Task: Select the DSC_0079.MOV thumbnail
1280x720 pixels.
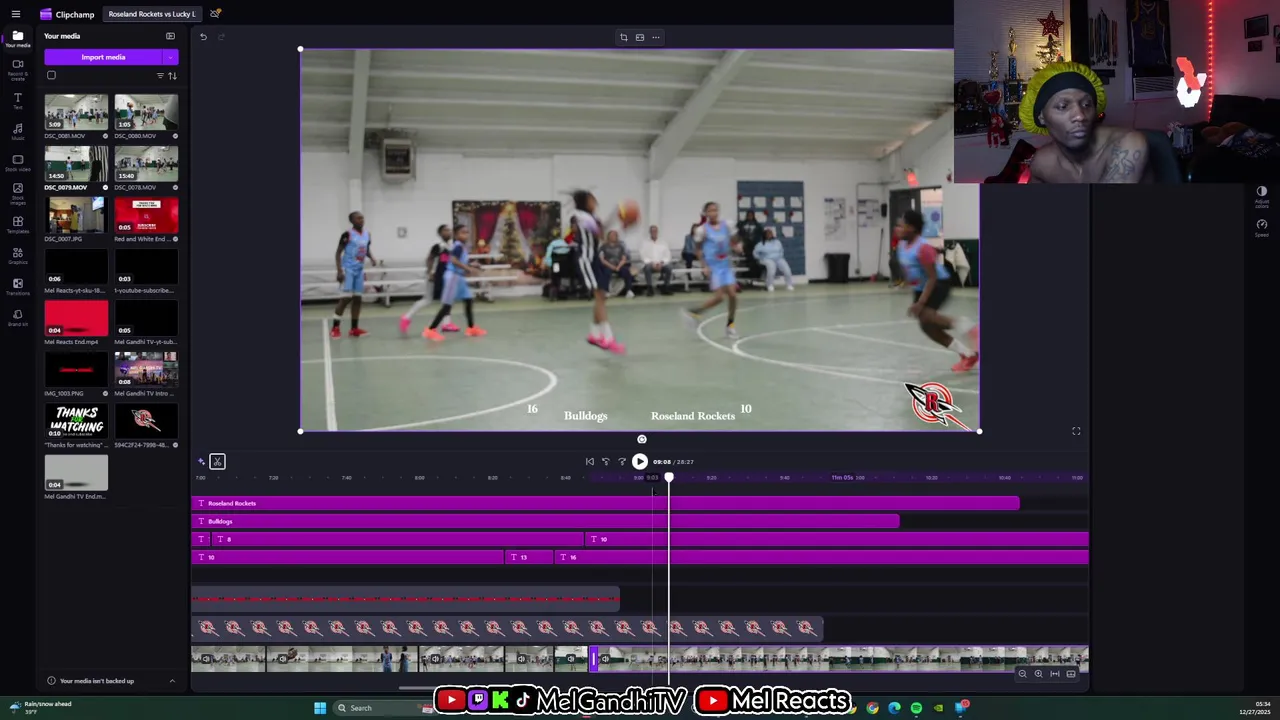Action: pos(76,164)
